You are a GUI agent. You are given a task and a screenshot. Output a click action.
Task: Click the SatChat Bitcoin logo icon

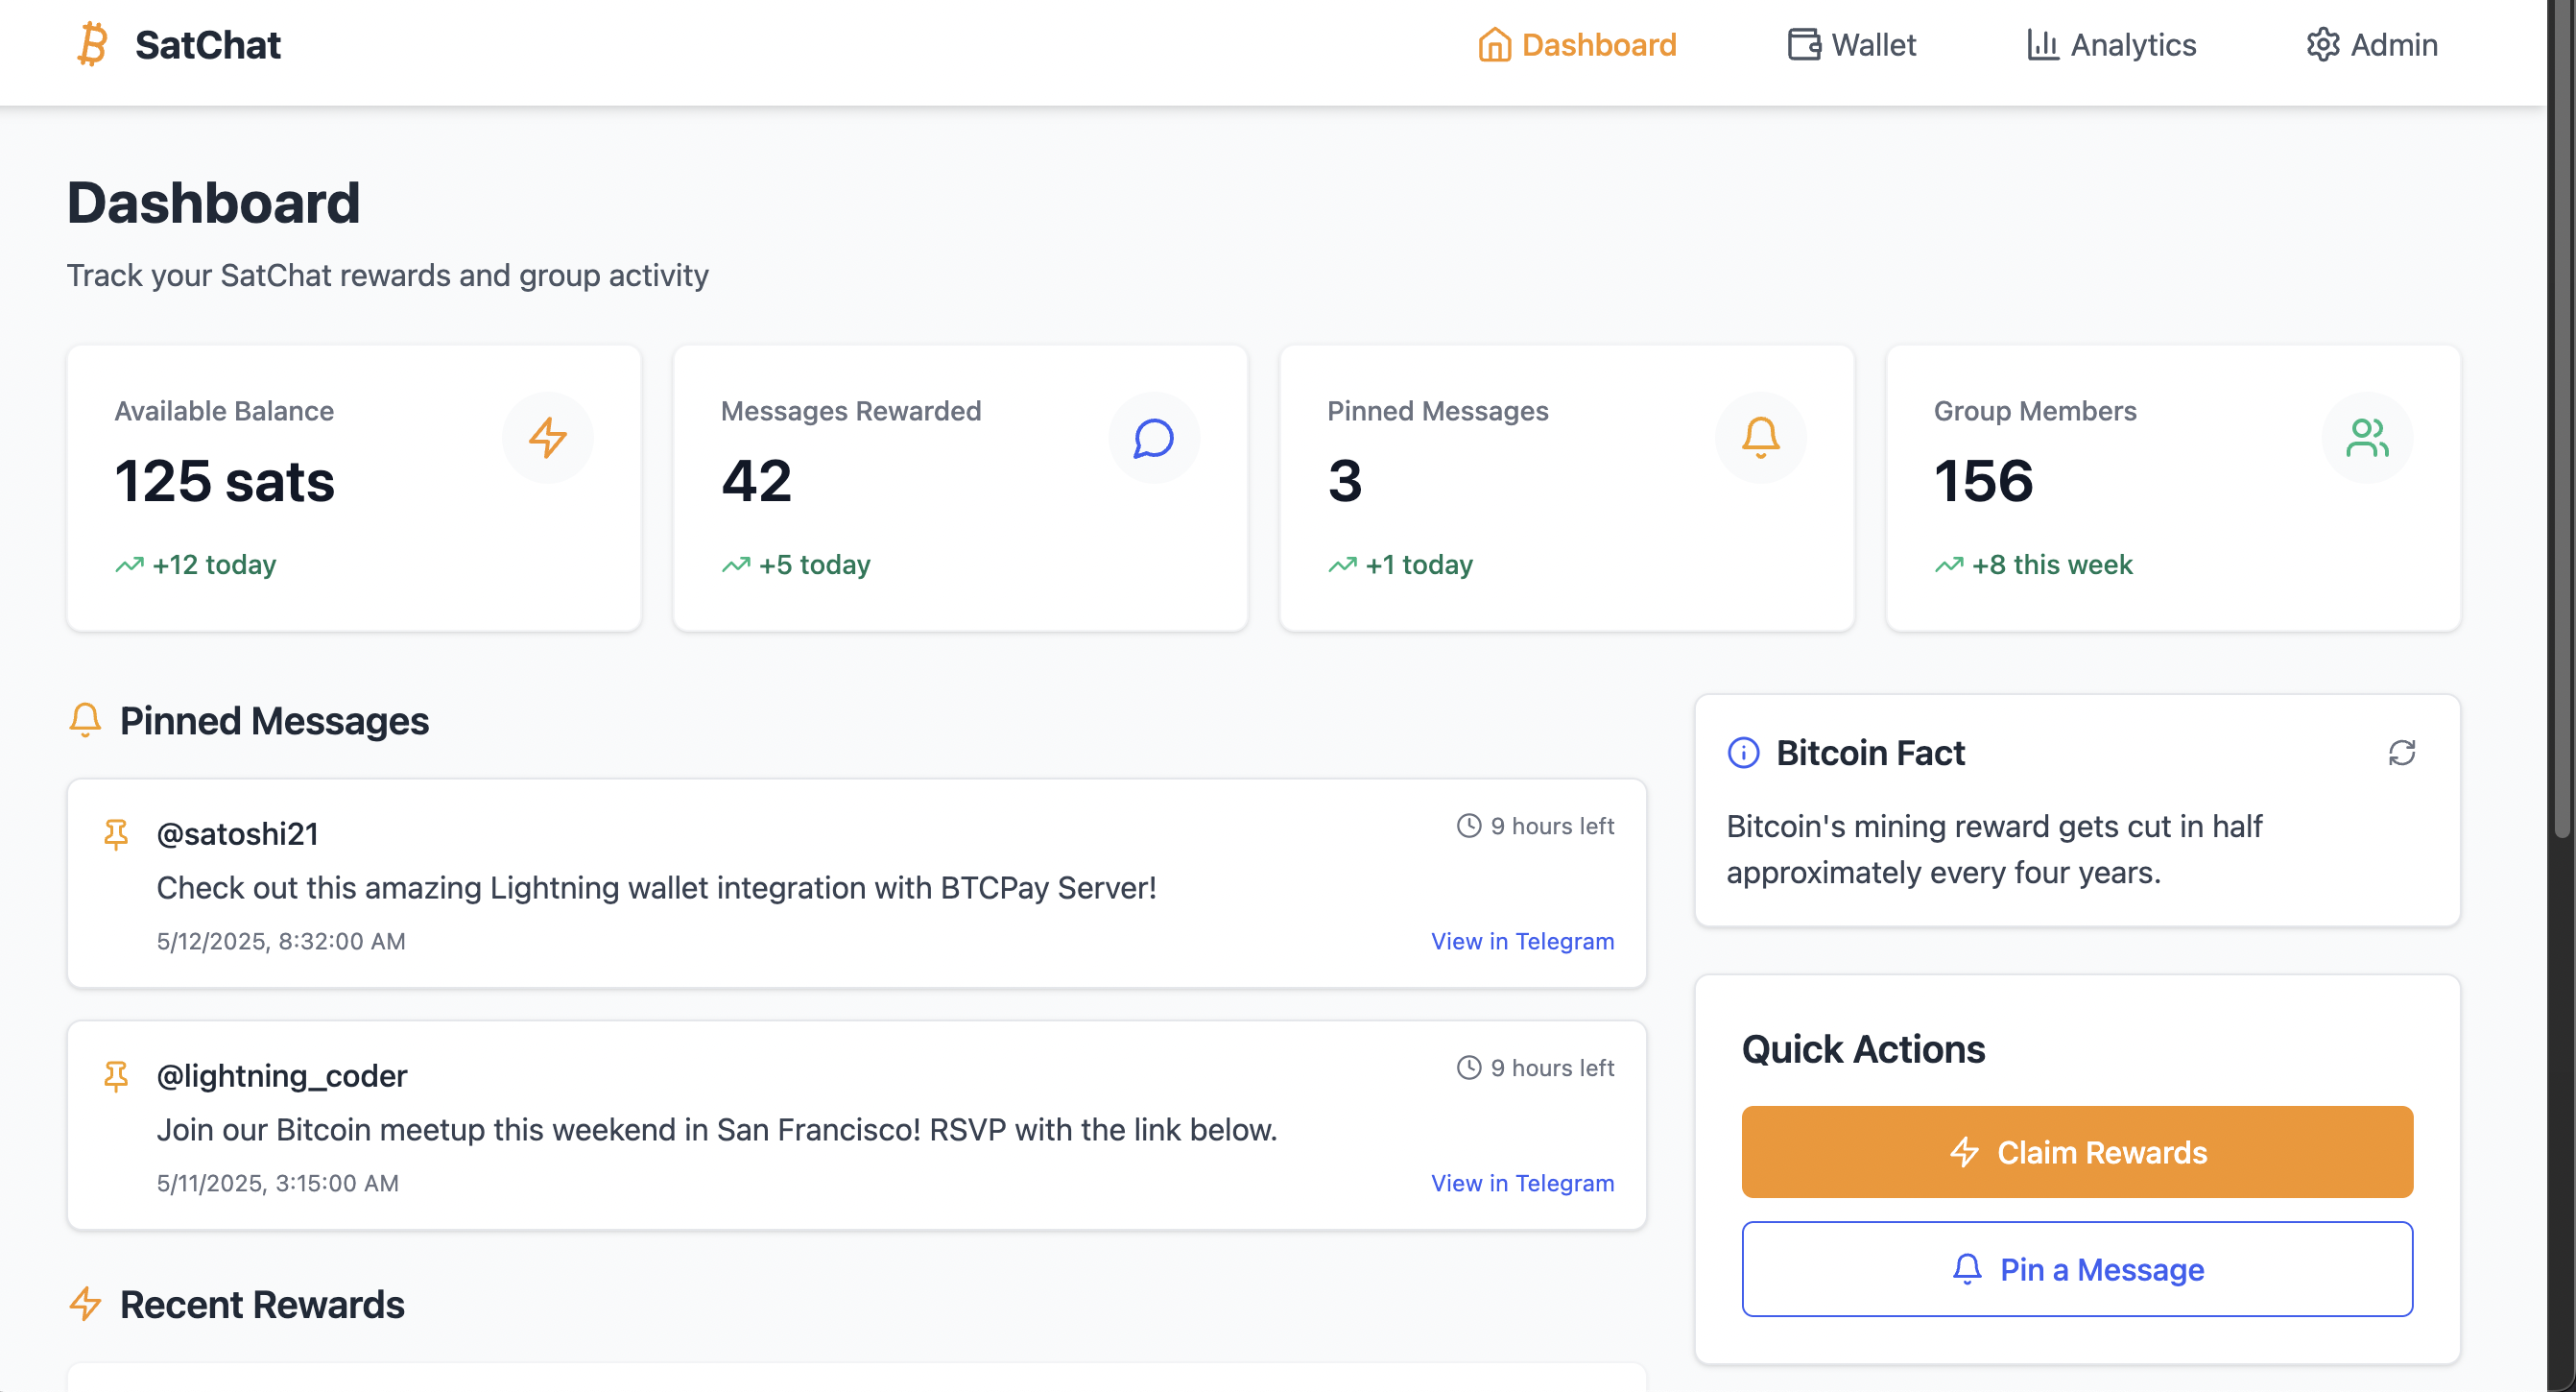pyautogui.click(x=92, y=44)
